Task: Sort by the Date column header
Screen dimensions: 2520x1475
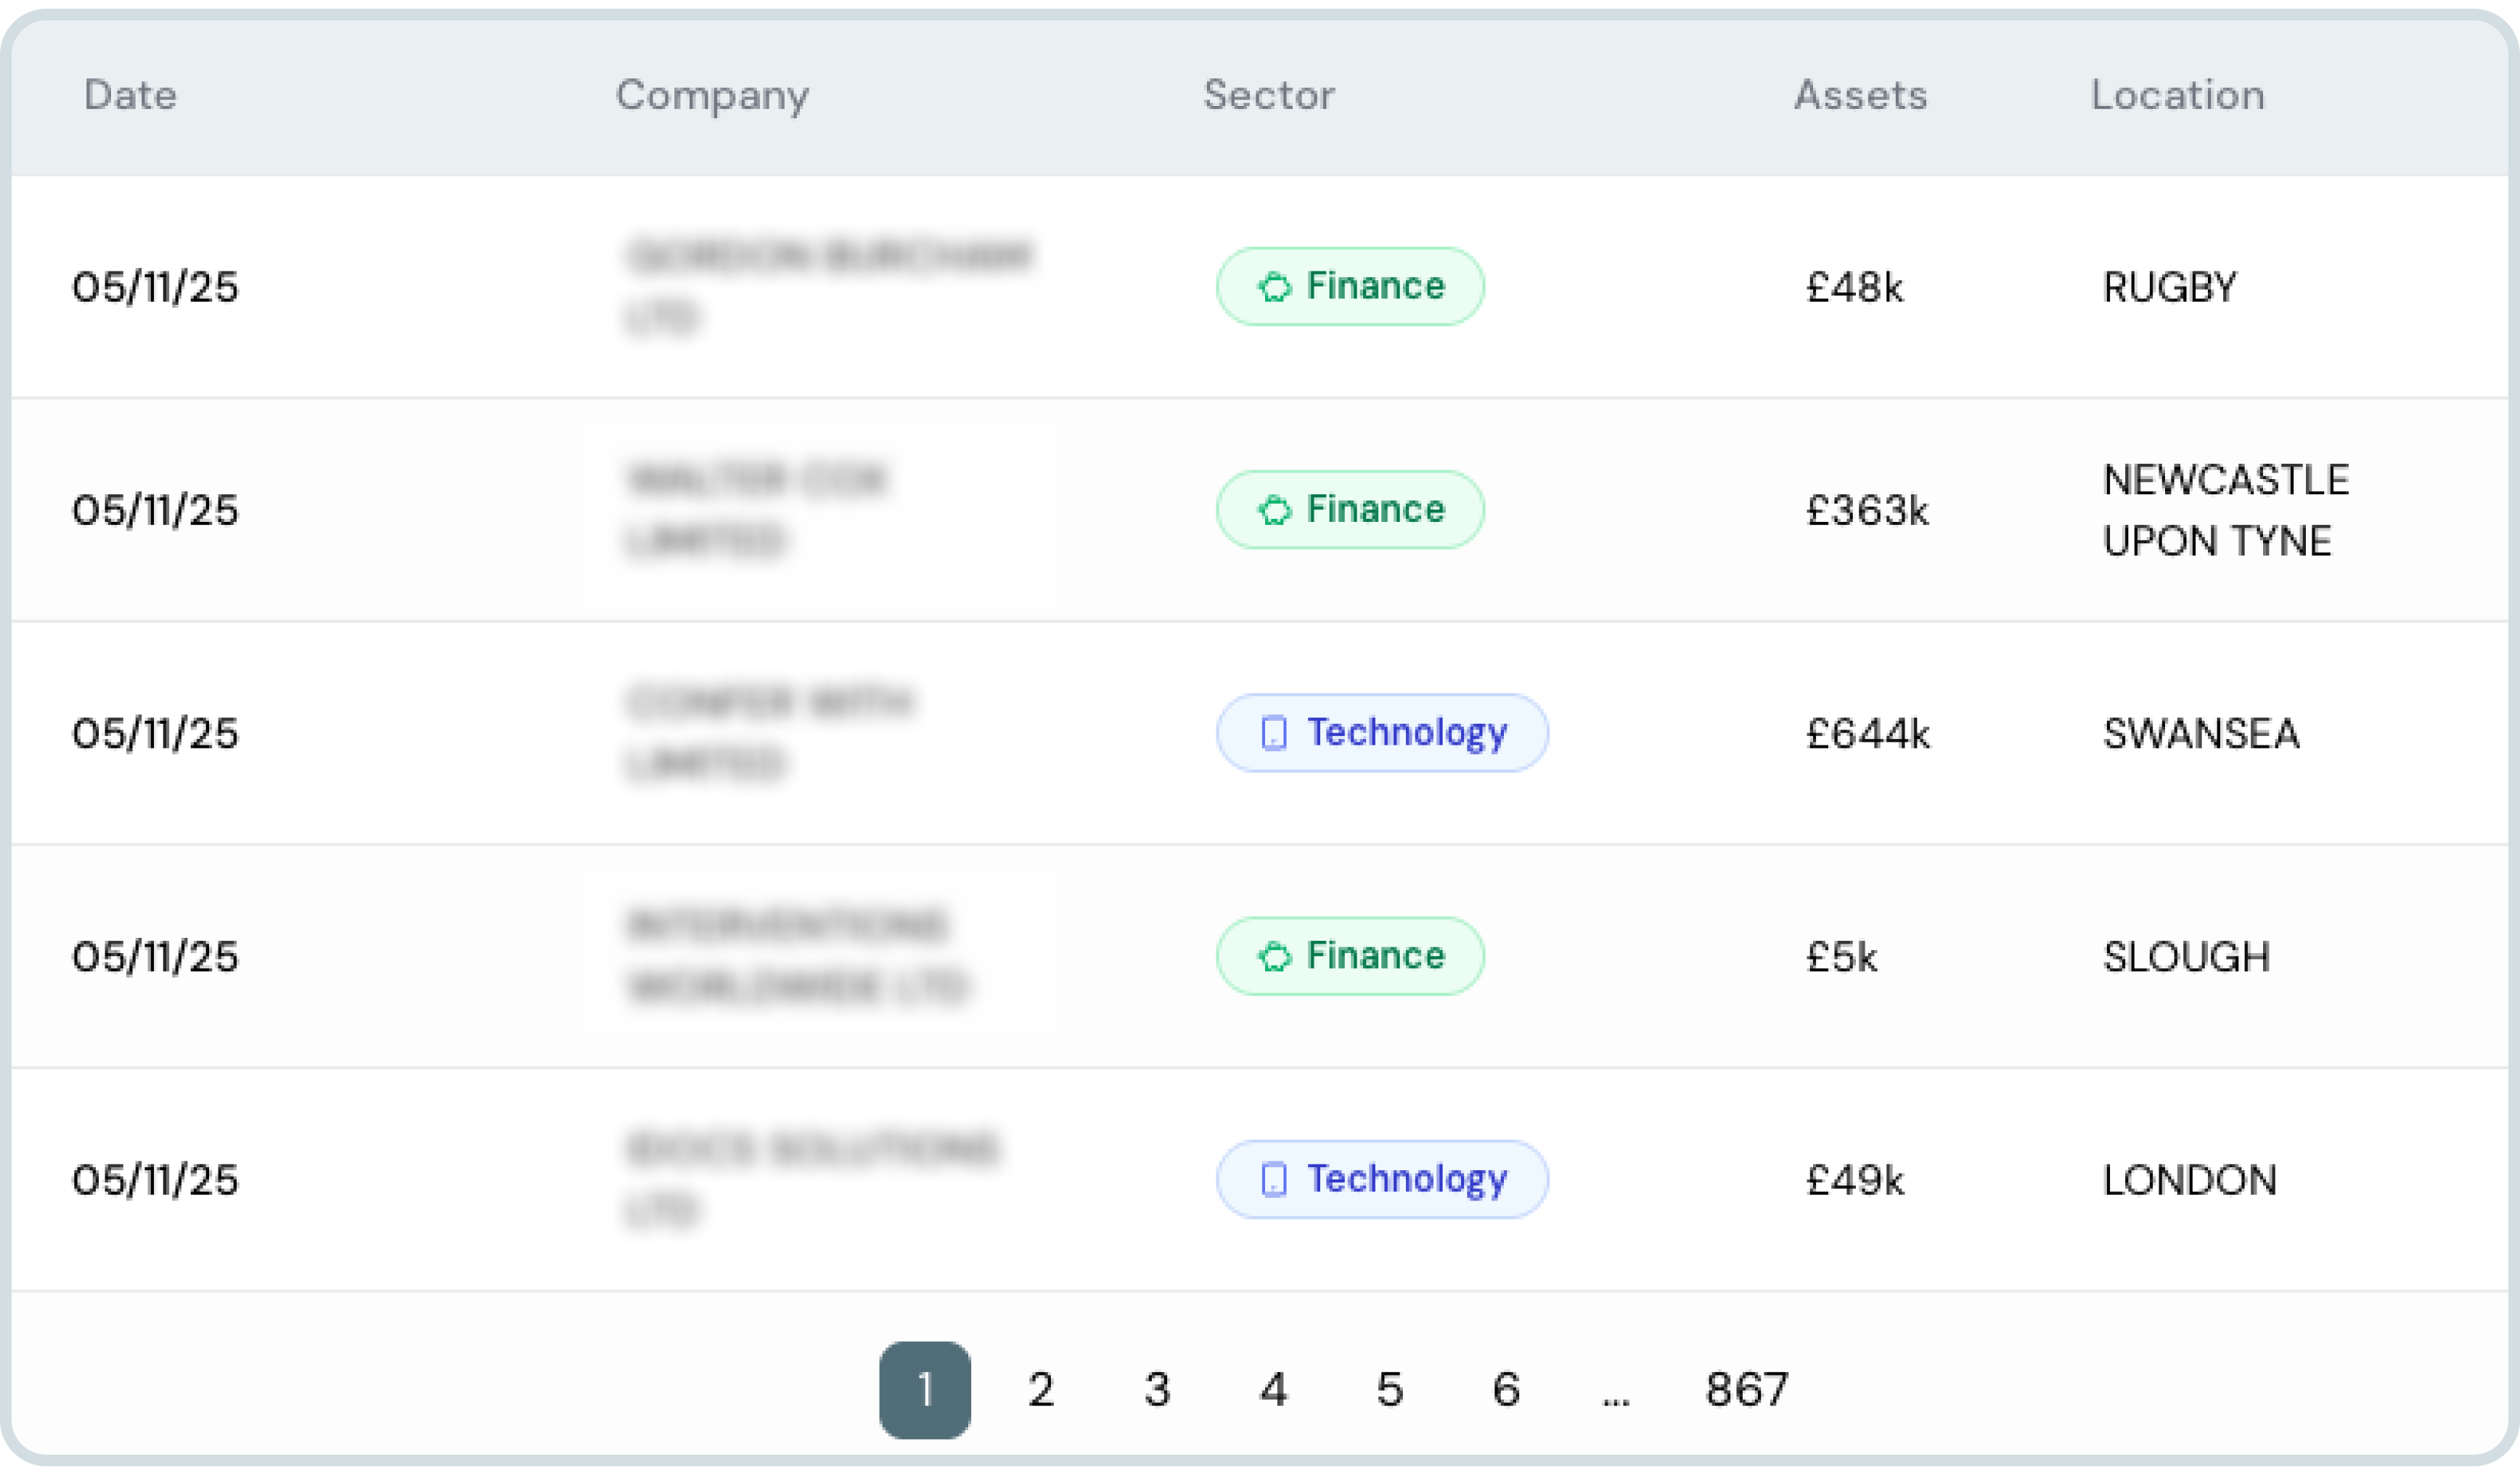Action: [x=130, y=95]
